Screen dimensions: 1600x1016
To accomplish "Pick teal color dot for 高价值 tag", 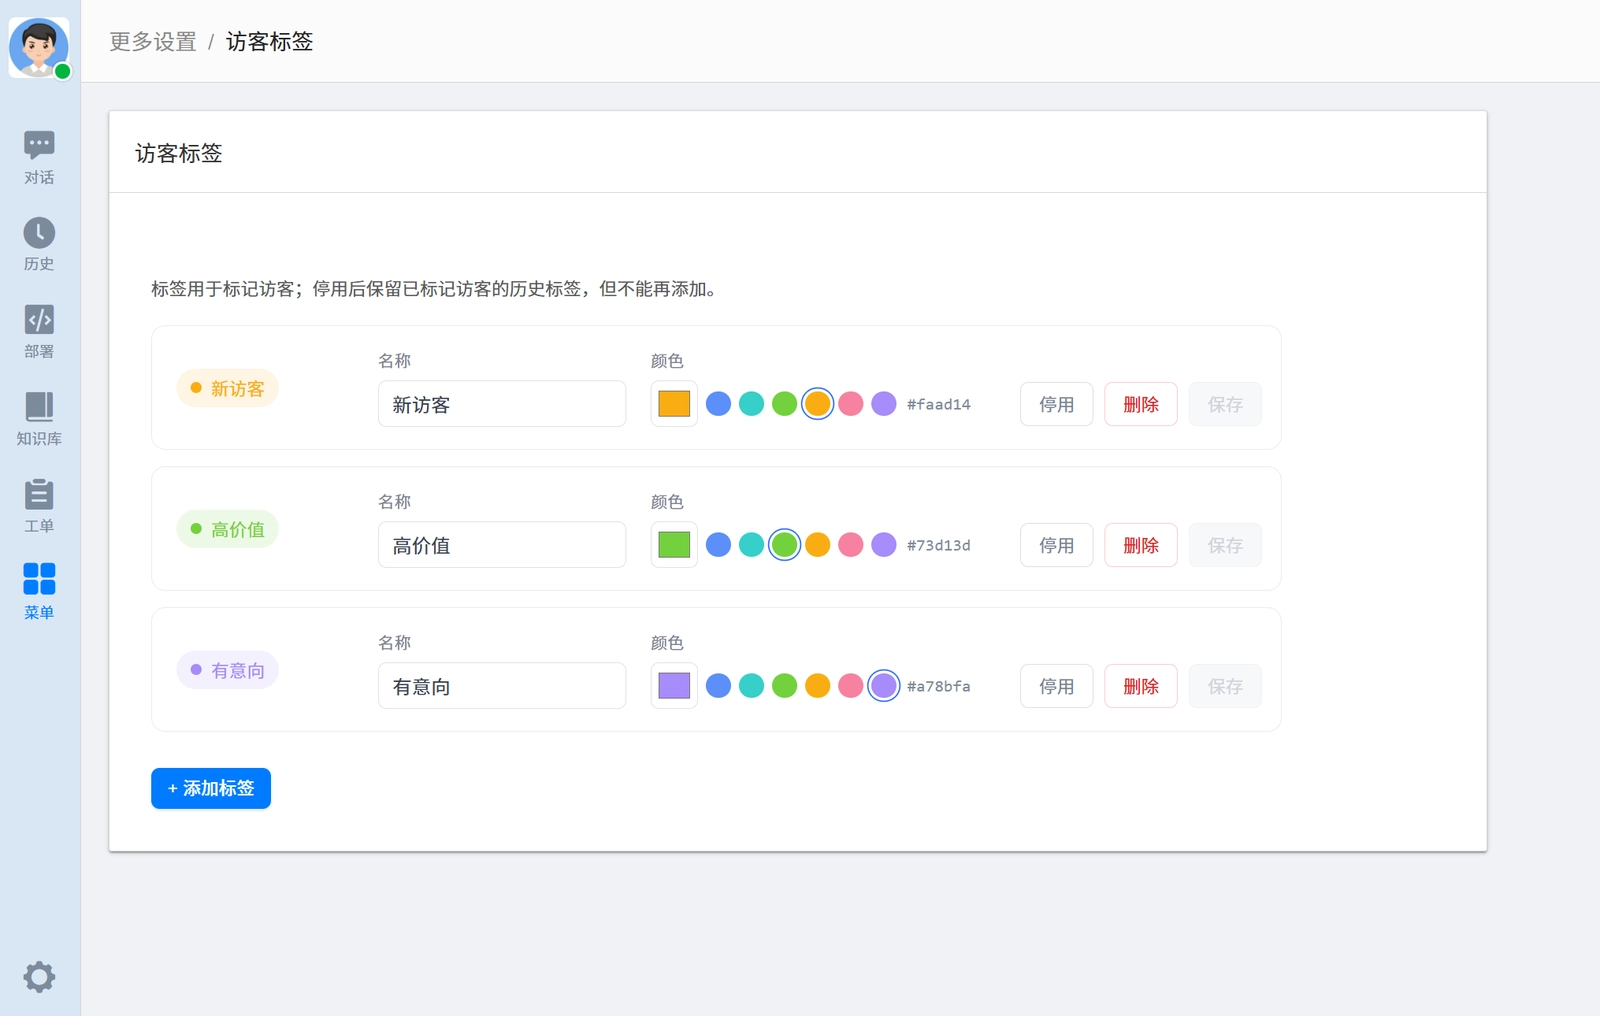I will point(751,545).
